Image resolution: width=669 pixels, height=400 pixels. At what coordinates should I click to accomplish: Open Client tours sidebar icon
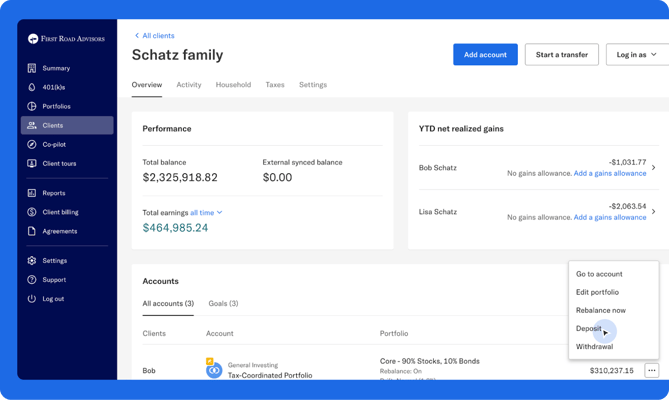pos(32,163)
